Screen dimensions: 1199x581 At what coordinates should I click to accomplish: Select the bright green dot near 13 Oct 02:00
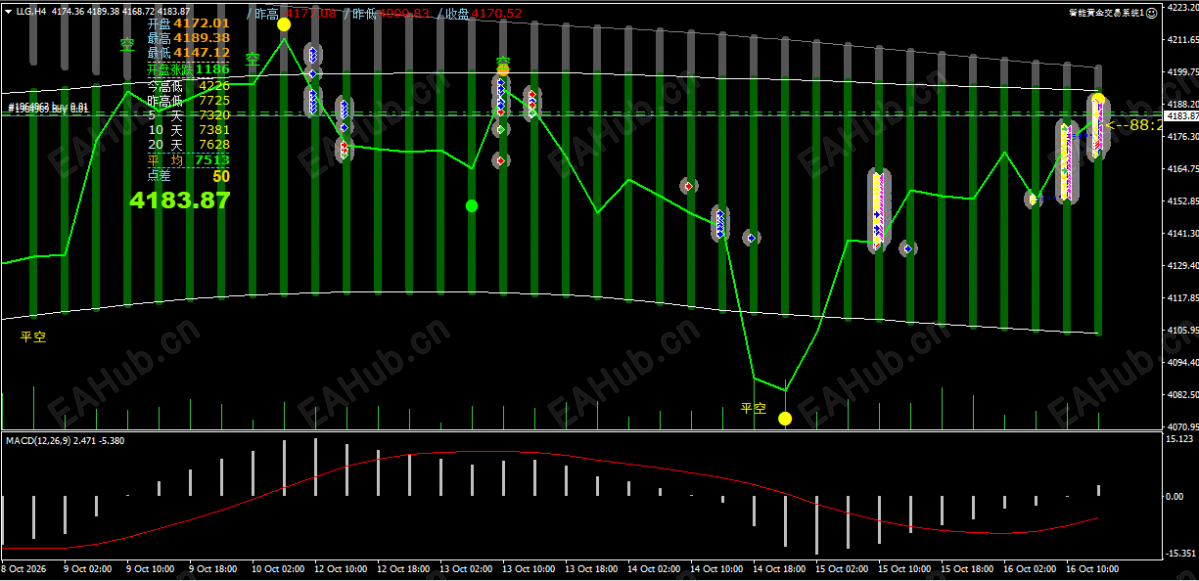[x=472, y=206]
